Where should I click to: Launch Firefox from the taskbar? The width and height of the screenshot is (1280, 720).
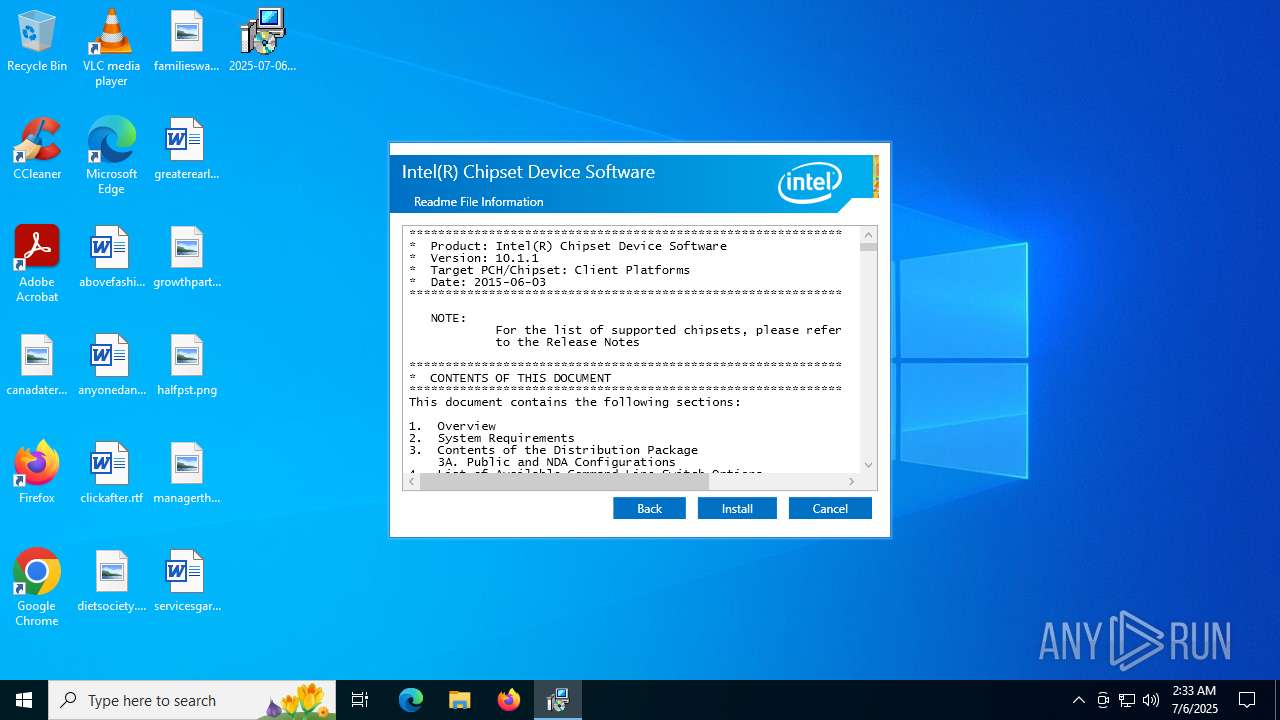click(509, 700)
